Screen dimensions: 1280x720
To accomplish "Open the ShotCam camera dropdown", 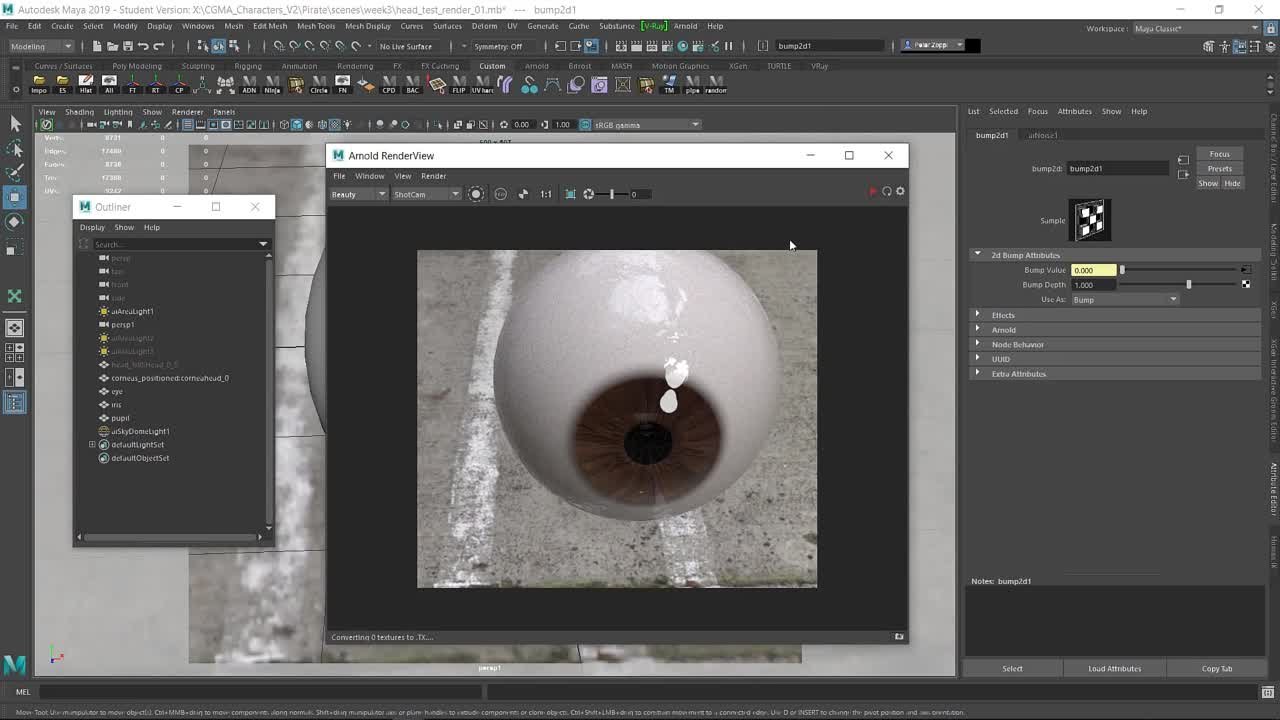I will pyautogui.click(x=426, y=194).
